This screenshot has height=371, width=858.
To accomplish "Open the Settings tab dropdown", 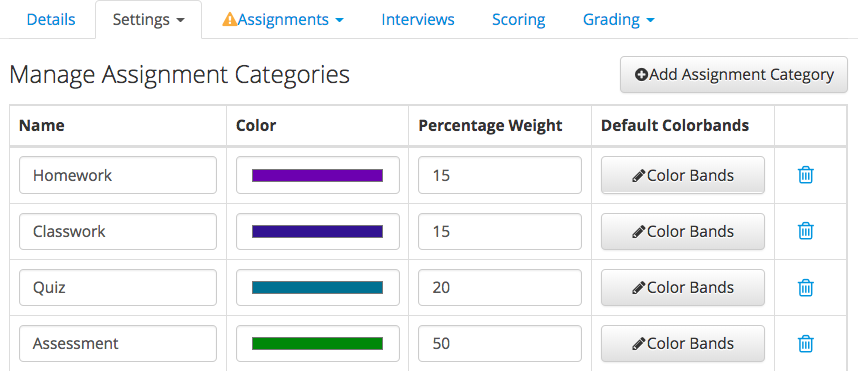I will click(148, 20).
